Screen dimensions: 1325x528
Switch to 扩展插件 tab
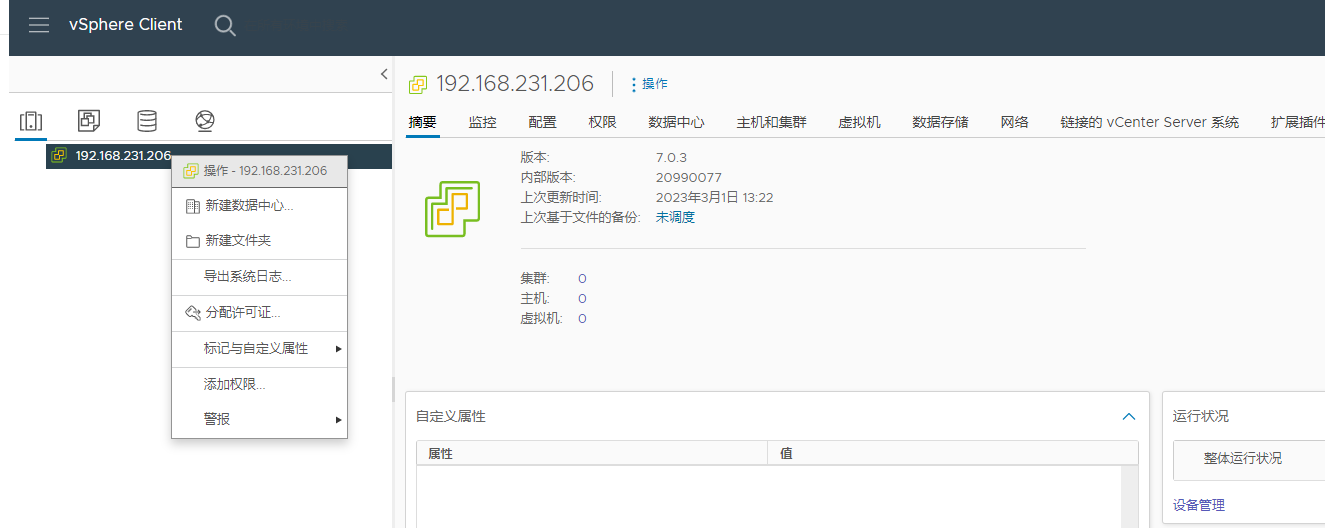pyautogui.click(x=1297, y=122)
